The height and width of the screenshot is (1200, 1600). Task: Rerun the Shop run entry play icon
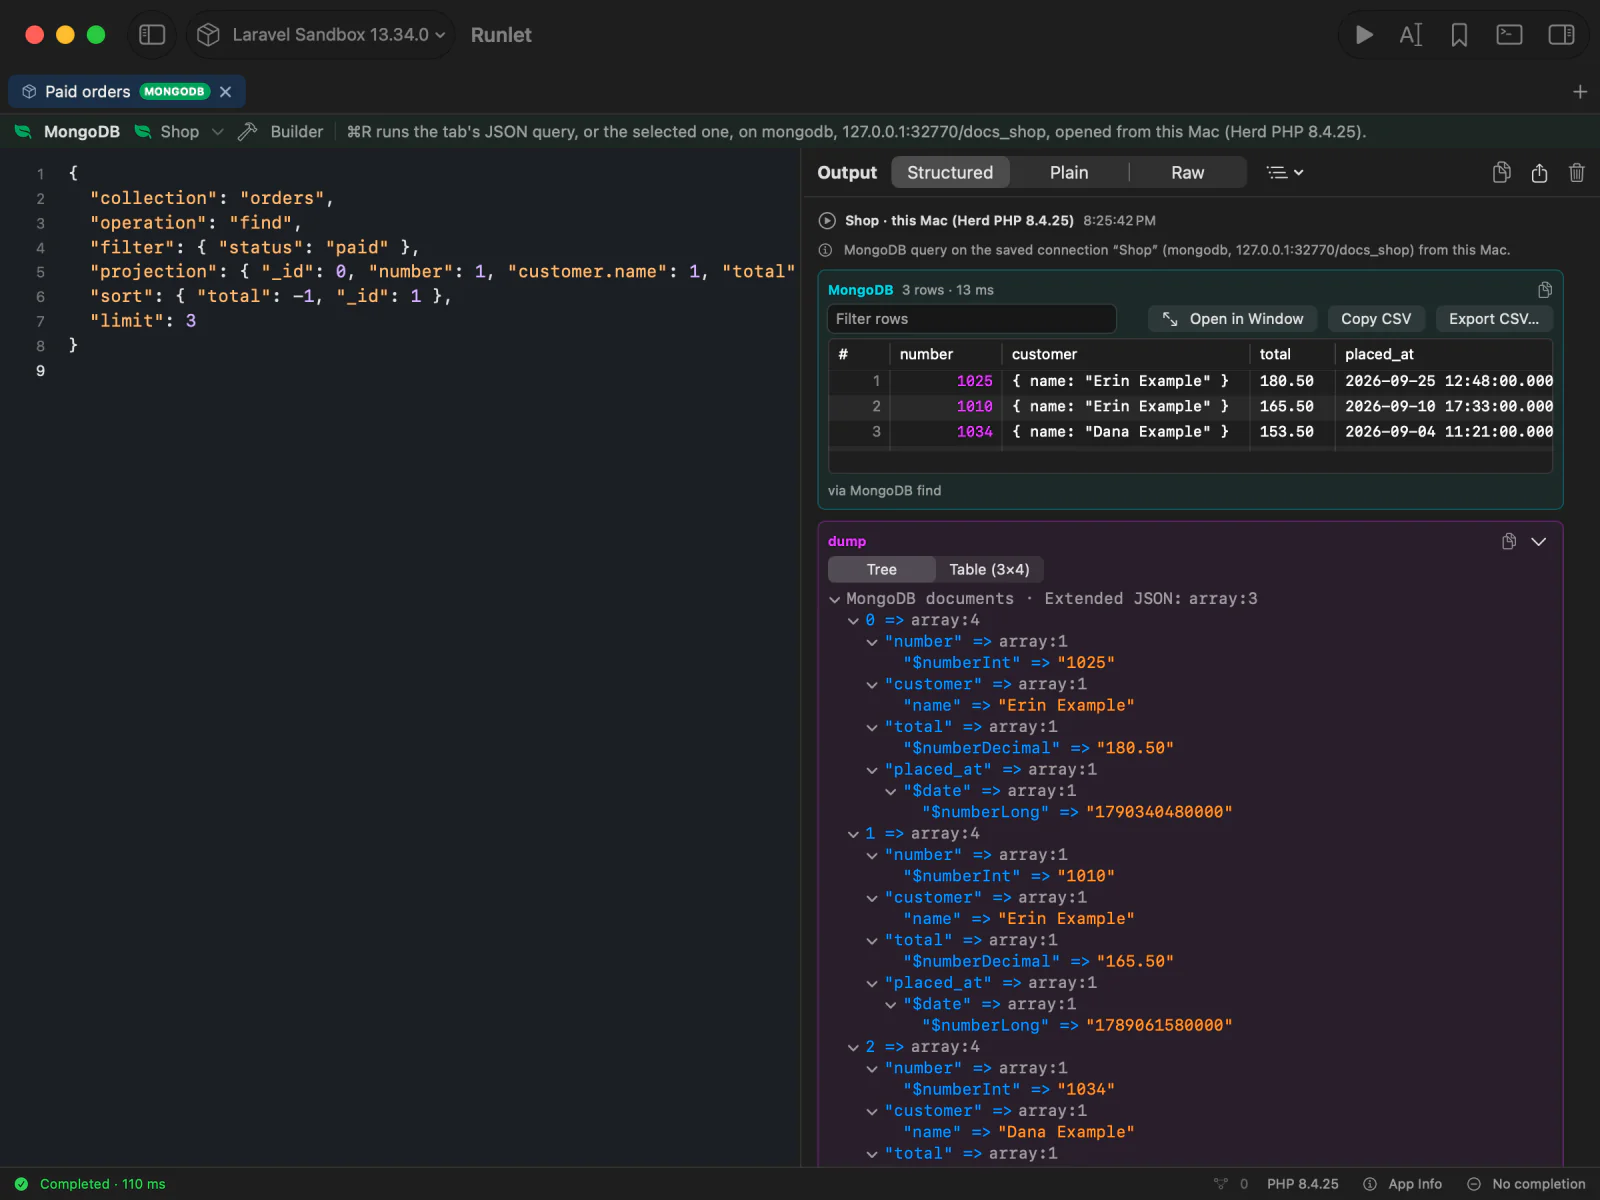tap(827, 221)
